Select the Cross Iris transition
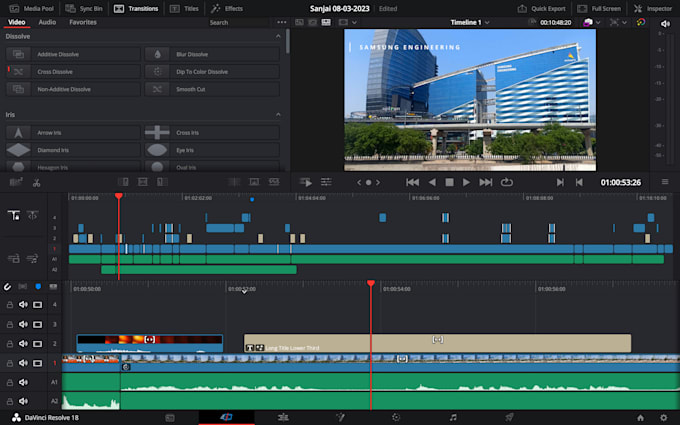The image size is (680, 425). tap(212, 132)
